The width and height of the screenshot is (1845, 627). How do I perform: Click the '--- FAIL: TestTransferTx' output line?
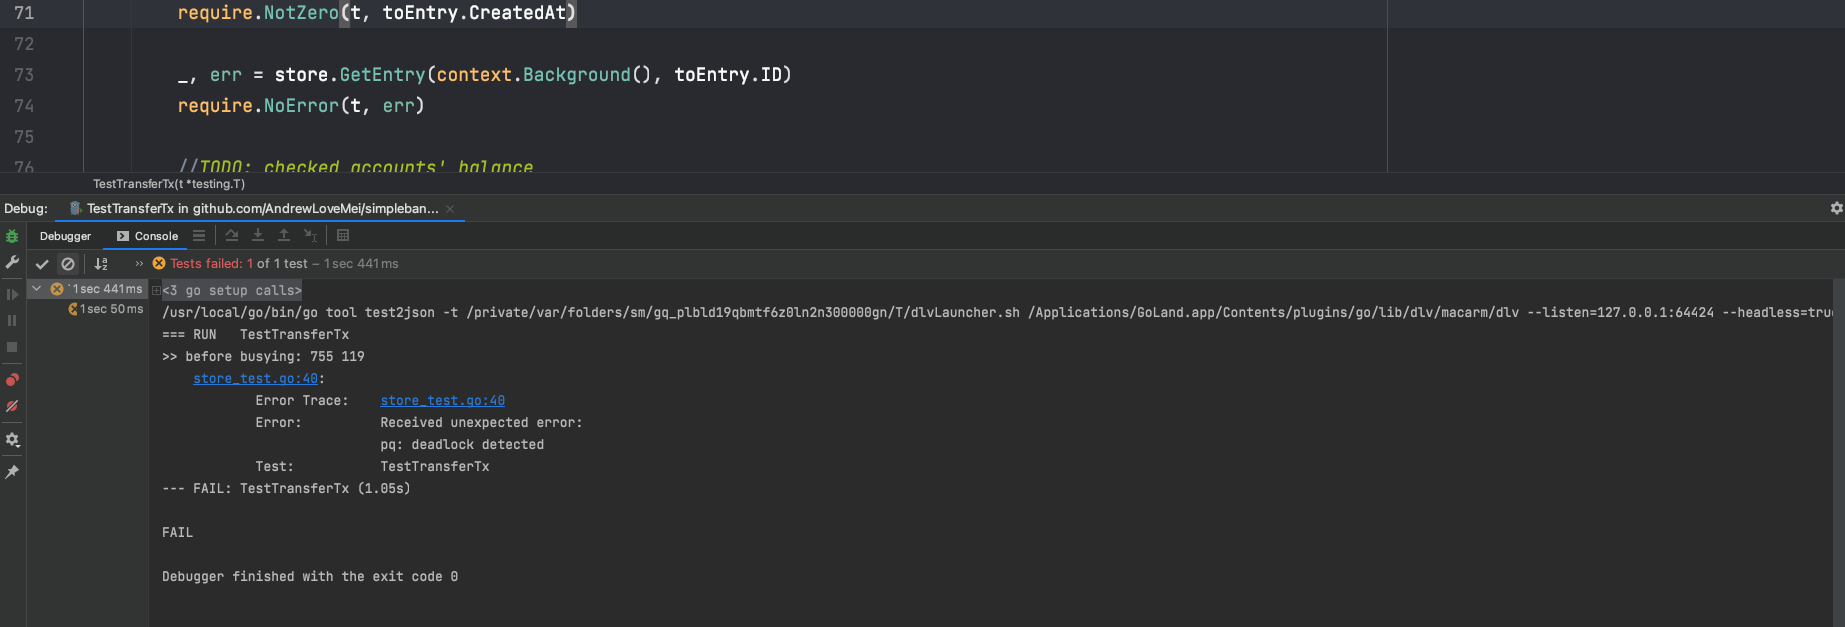pyautogui.click(x=286, y=489)
